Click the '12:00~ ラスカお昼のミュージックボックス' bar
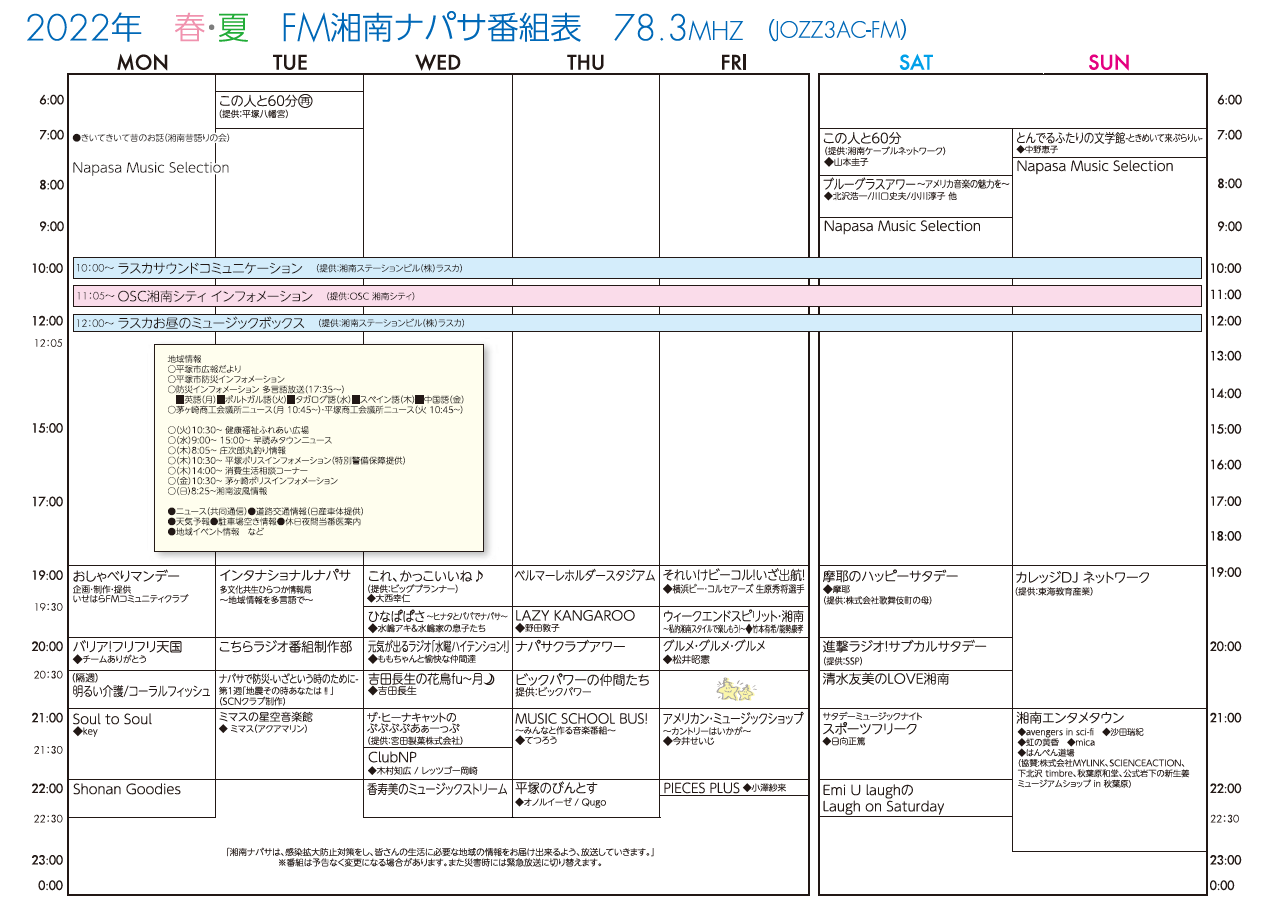Viewport: 1262px width, 902px height. (x=637, y=323)
